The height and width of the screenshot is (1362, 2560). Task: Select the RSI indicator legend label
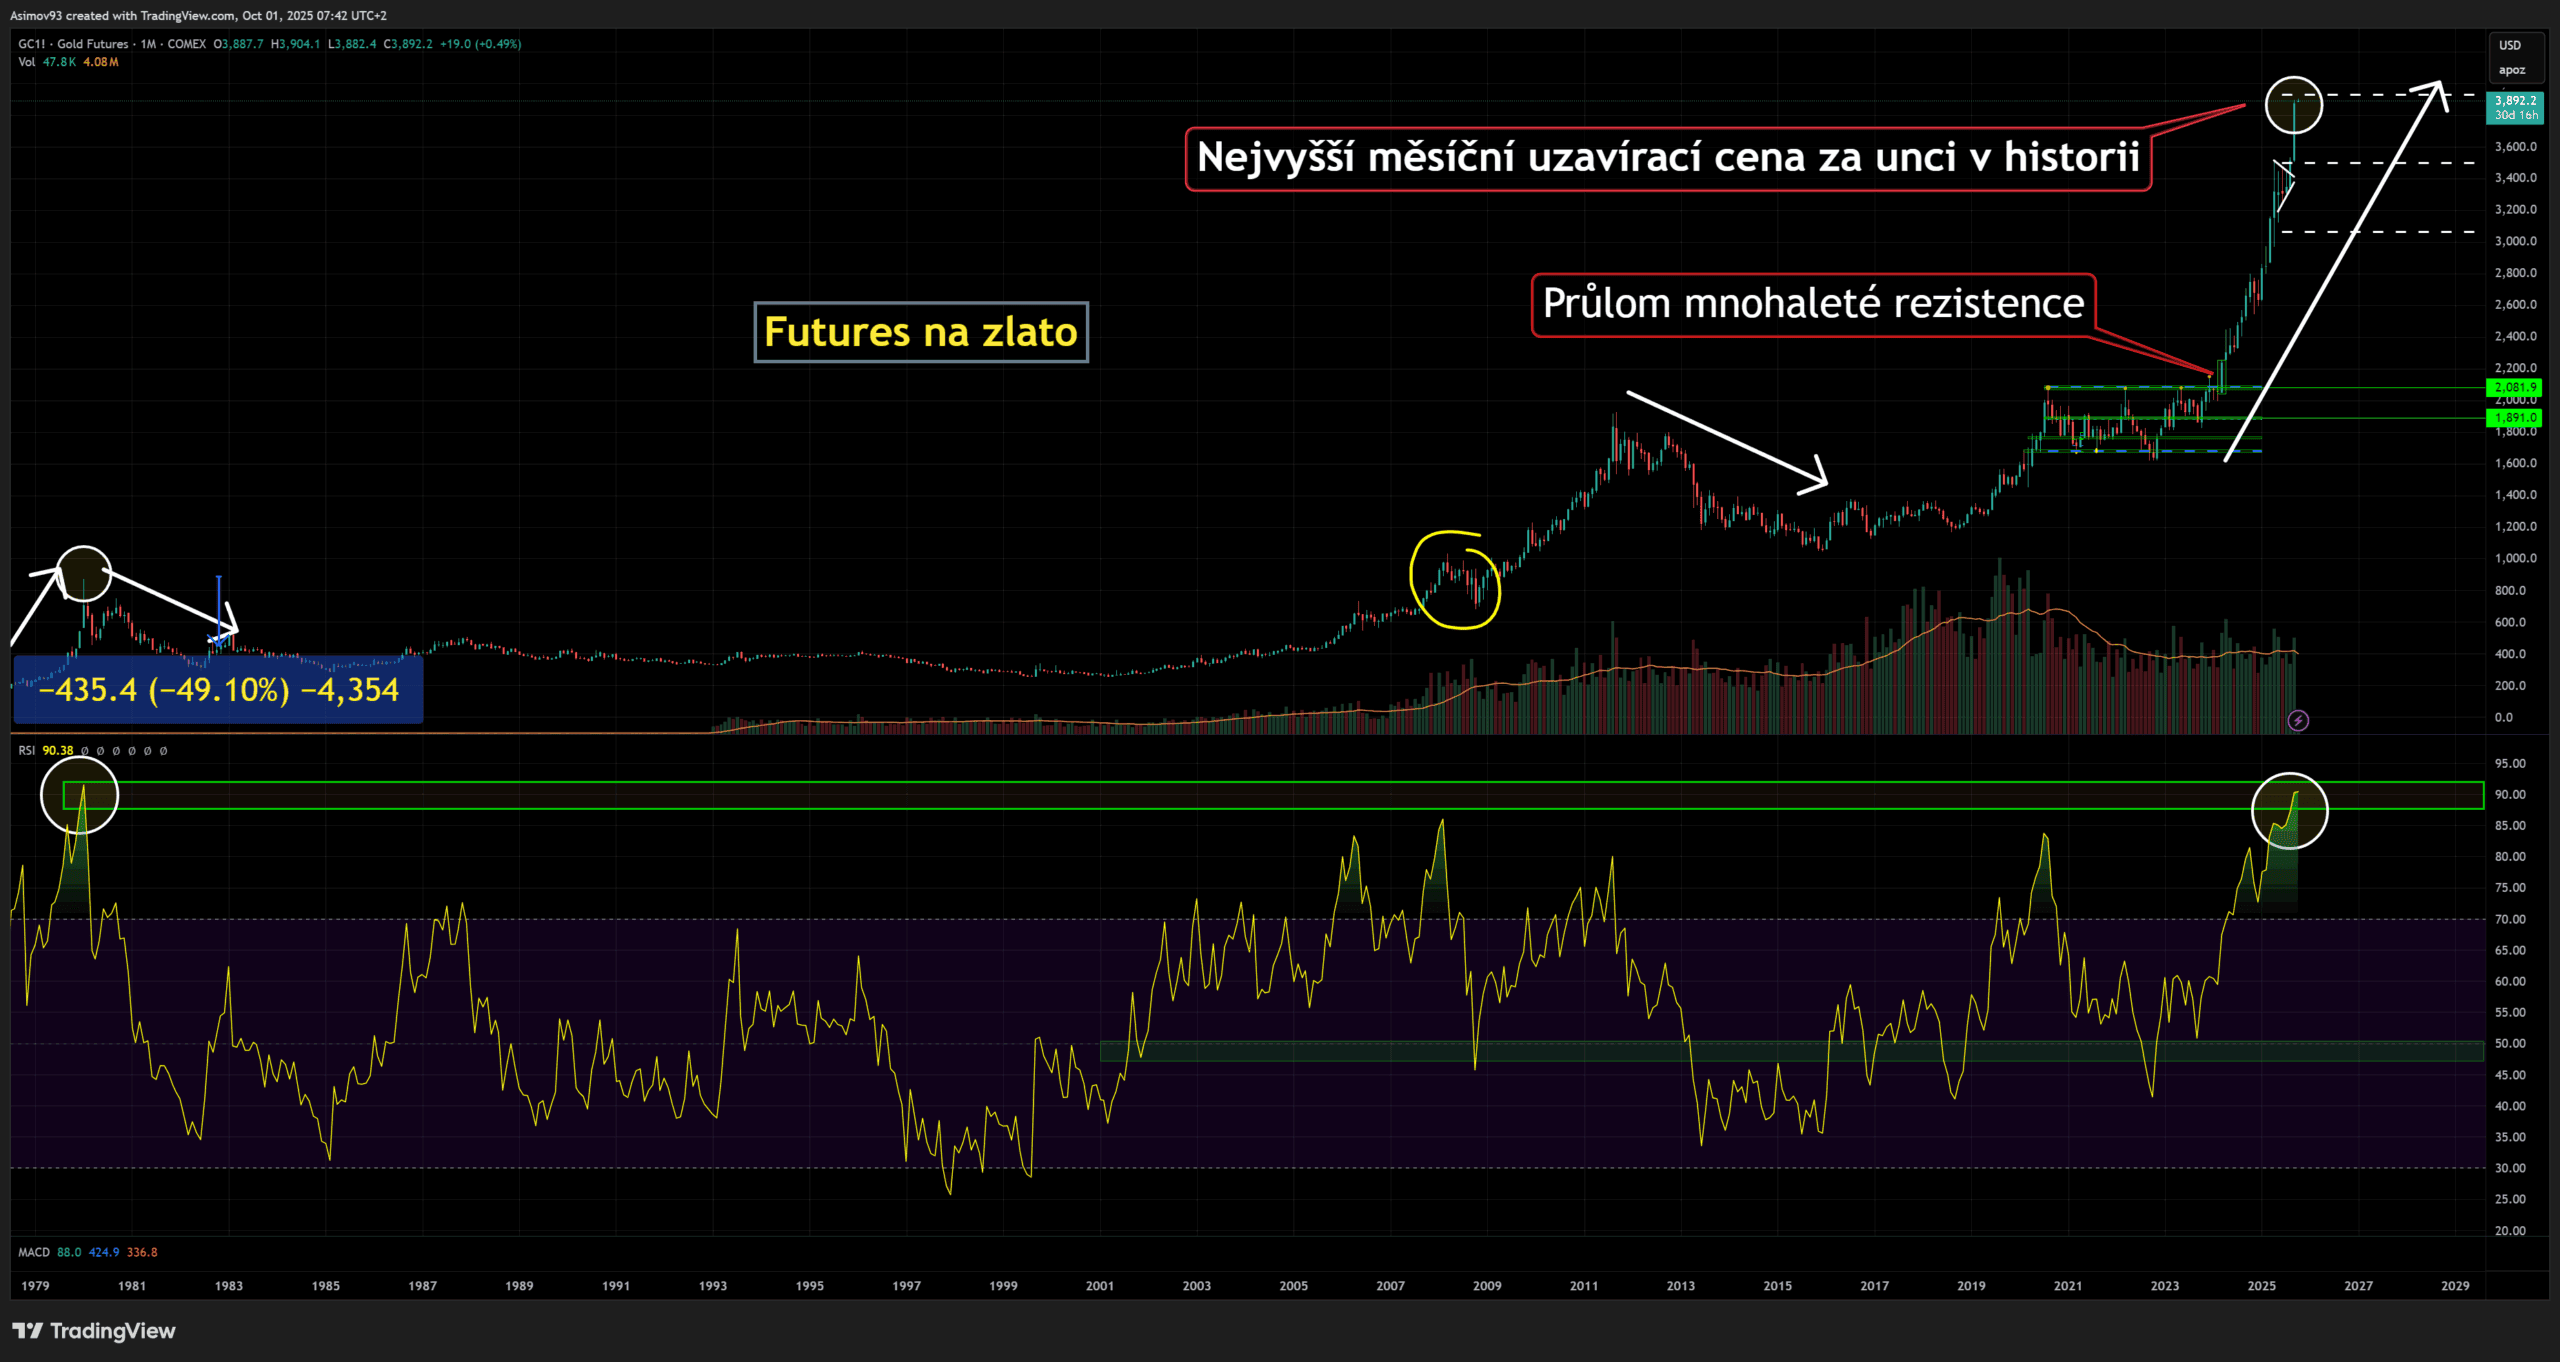[x=26, y=750]
